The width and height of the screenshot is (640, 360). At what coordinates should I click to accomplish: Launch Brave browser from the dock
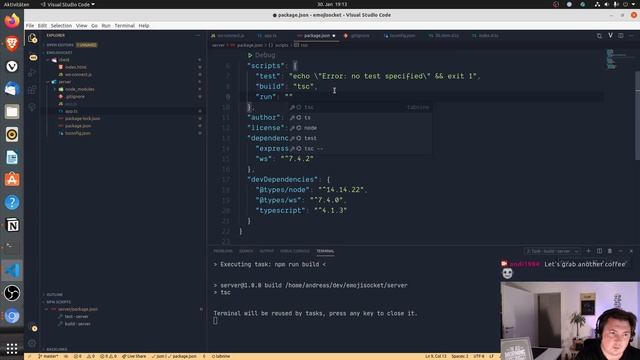click(x=12, y=43)
